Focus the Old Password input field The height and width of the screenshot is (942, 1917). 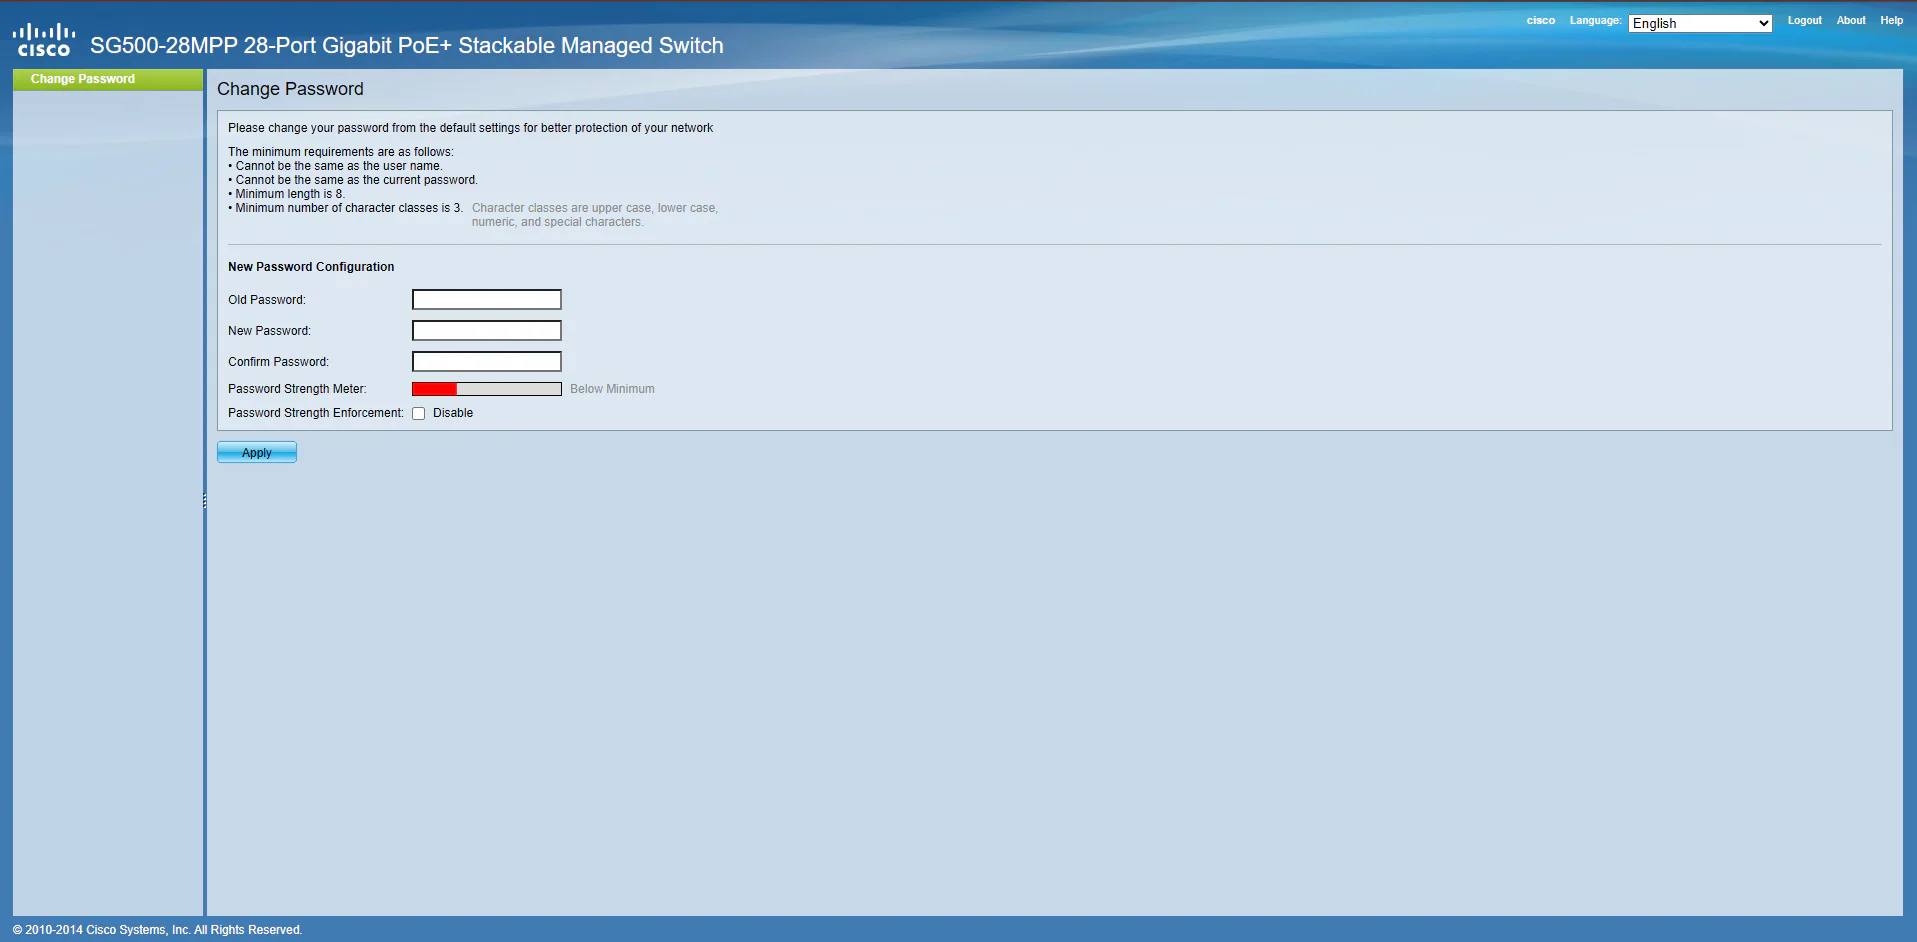487,299
